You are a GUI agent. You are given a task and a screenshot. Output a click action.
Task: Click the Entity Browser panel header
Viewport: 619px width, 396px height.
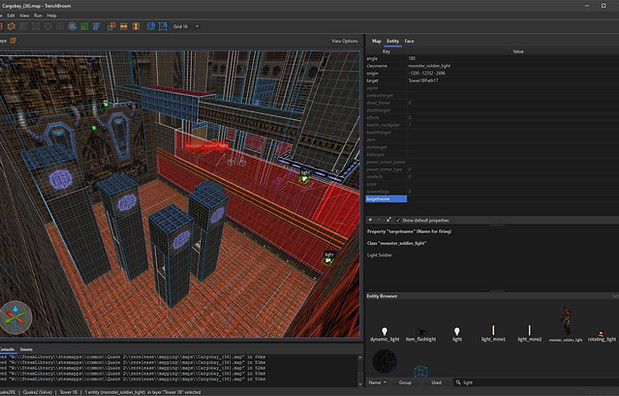point(492,296)
